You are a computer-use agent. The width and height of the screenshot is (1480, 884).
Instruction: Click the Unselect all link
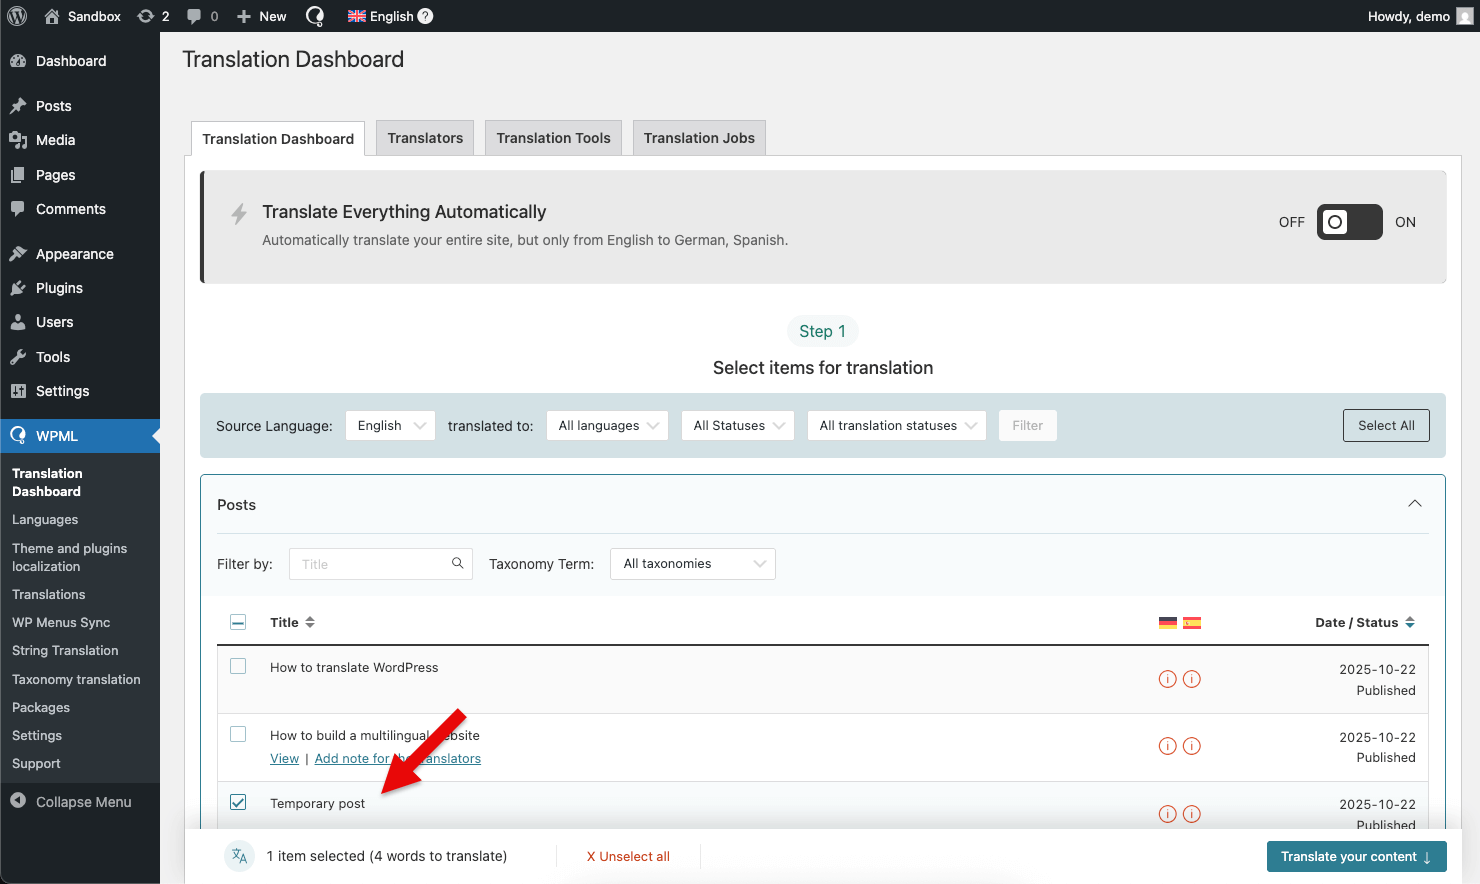pyautogui.click(x=628, y=857)
